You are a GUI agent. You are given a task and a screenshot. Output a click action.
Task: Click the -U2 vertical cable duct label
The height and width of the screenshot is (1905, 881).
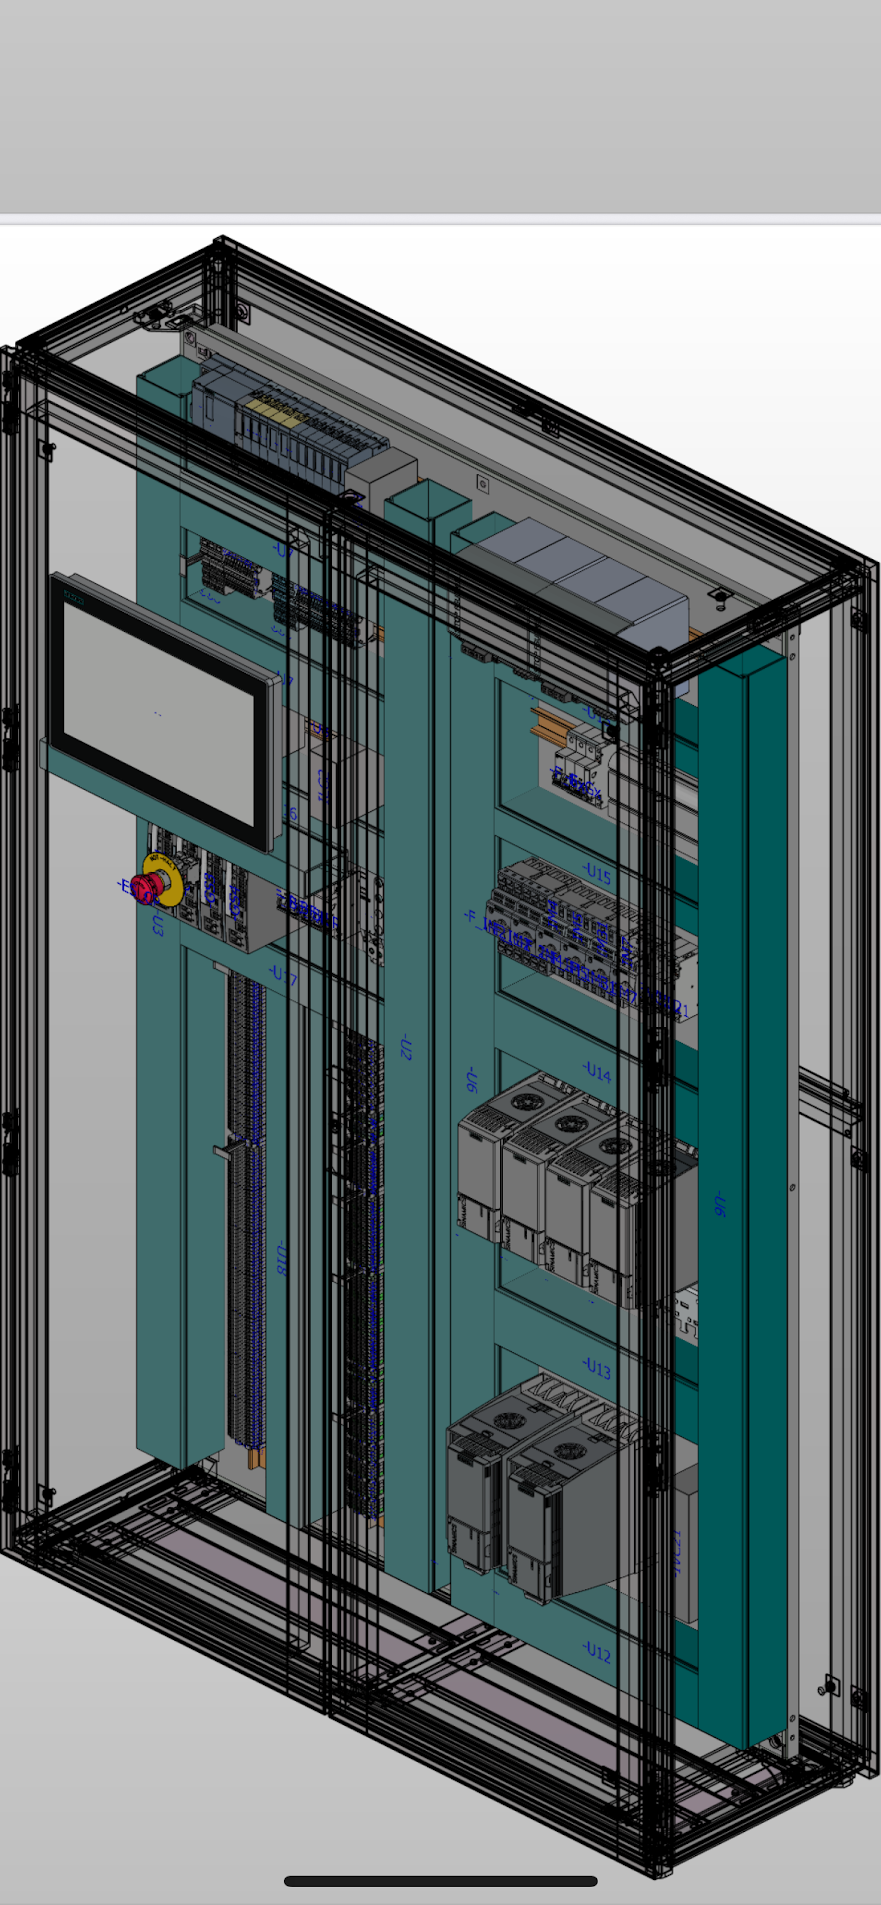click(405, 1047)
